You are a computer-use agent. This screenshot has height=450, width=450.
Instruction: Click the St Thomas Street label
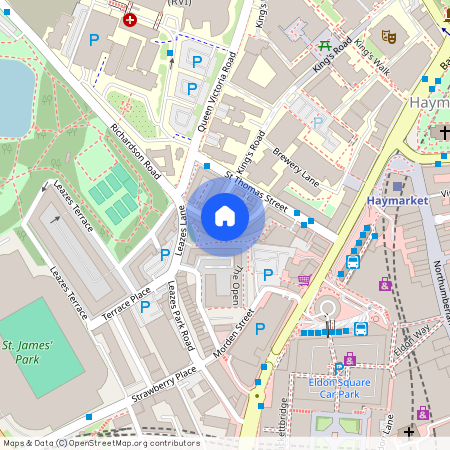256,192
